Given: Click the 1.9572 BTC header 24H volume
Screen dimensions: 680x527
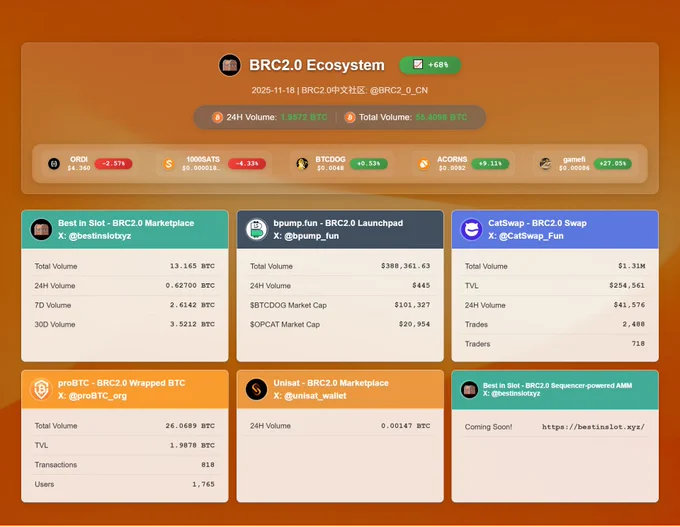Looking at the screenshot, I should click(304, 117).
